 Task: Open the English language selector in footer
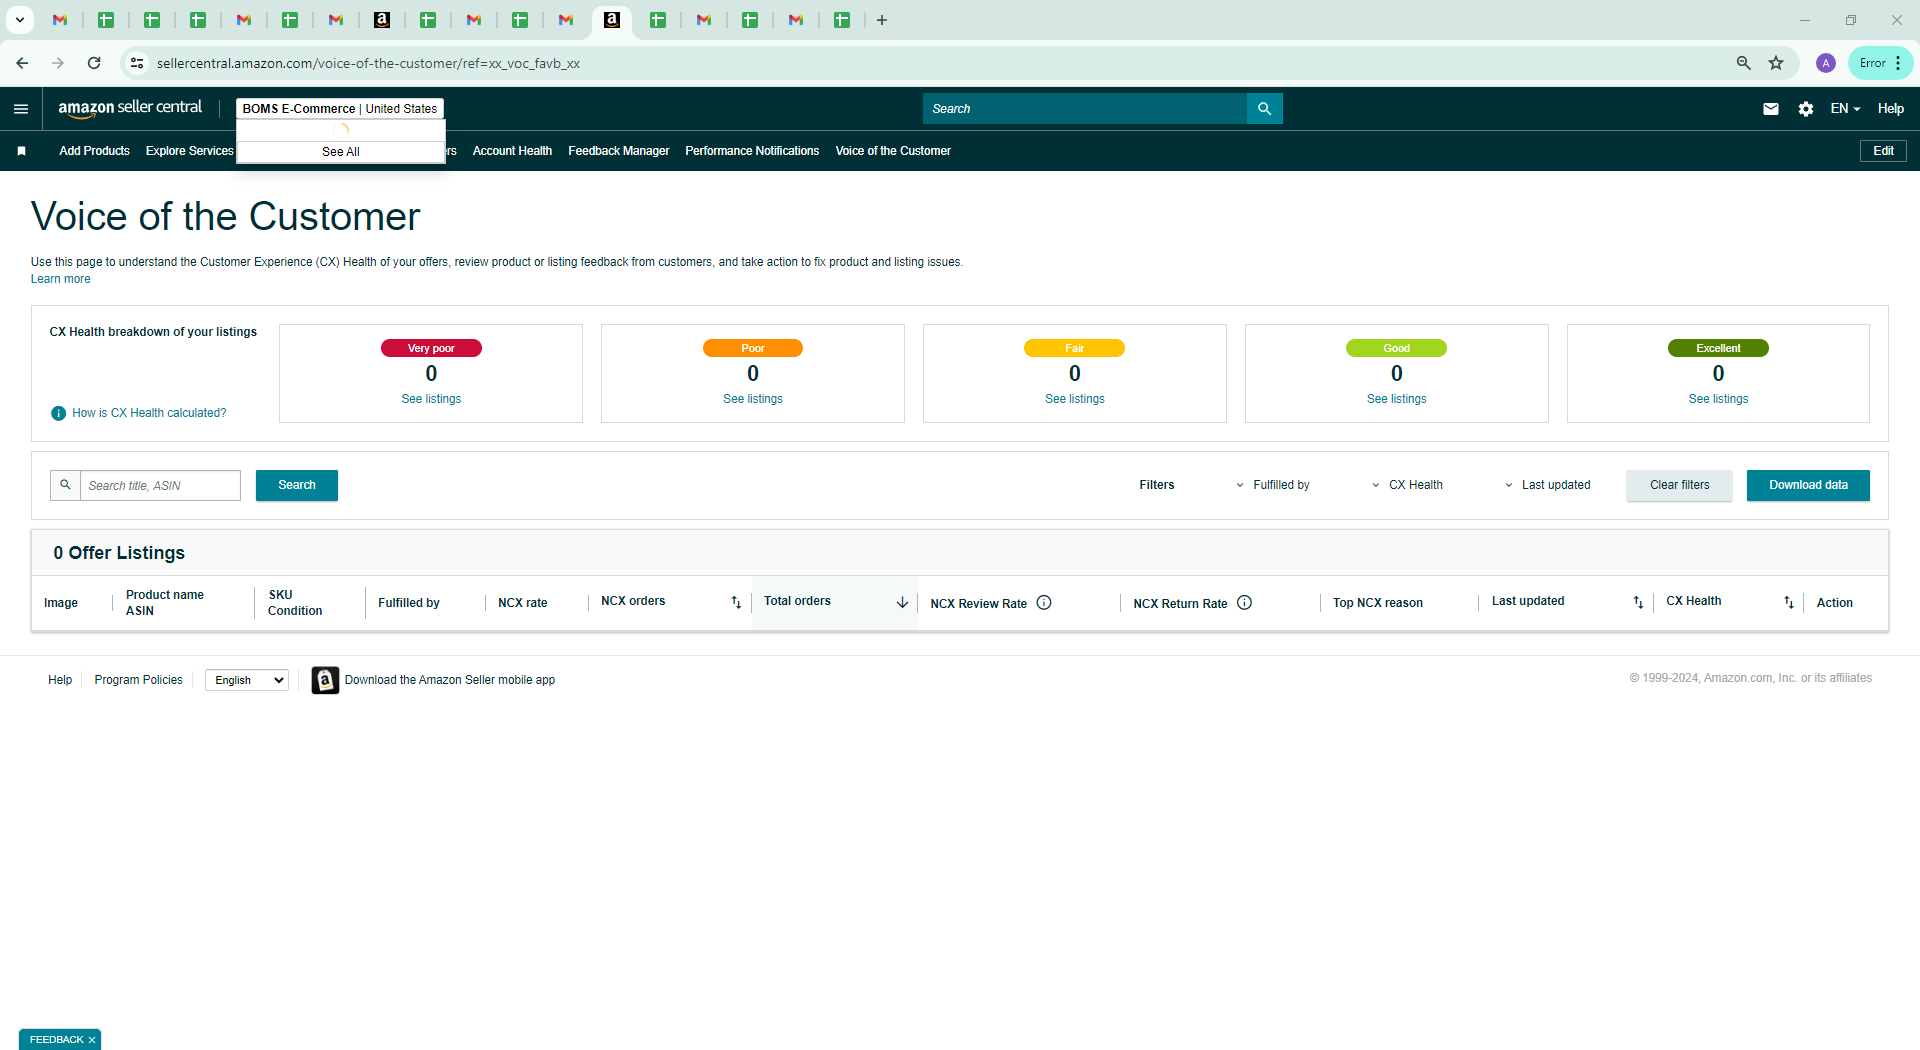247,680
